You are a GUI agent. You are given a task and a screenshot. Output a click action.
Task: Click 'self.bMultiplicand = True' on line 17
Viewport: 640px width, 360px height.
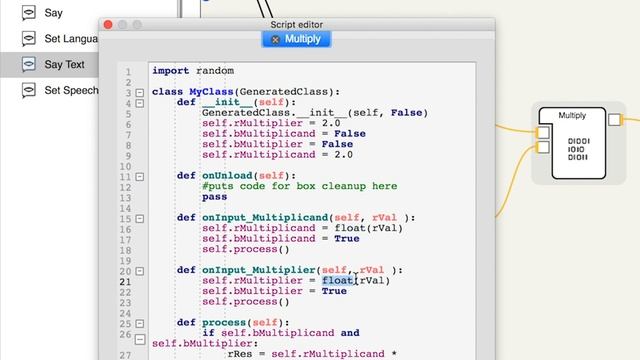point(281,239)
